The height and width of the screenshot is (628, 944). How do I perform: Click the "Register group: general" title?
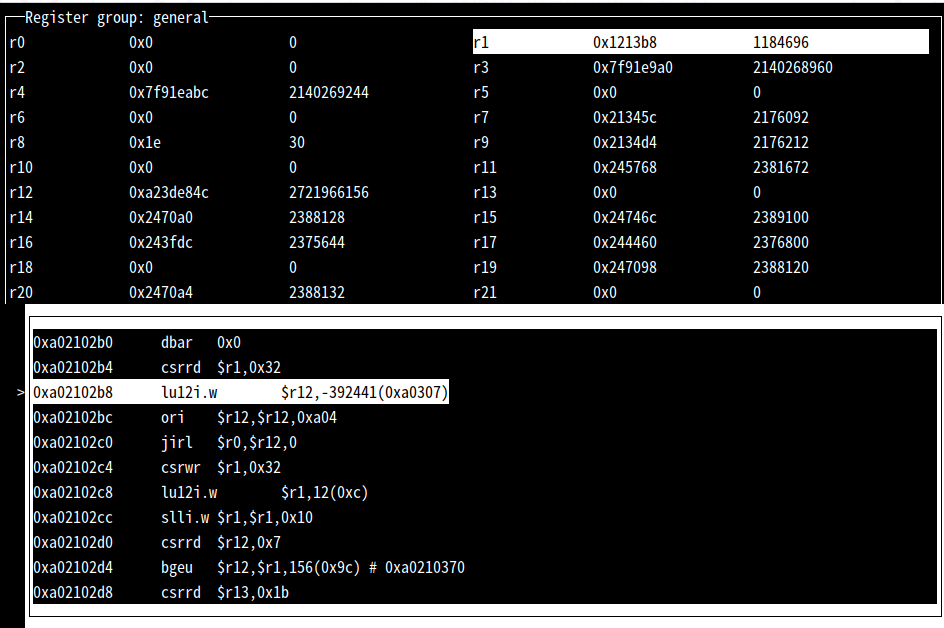pos(117,17)
